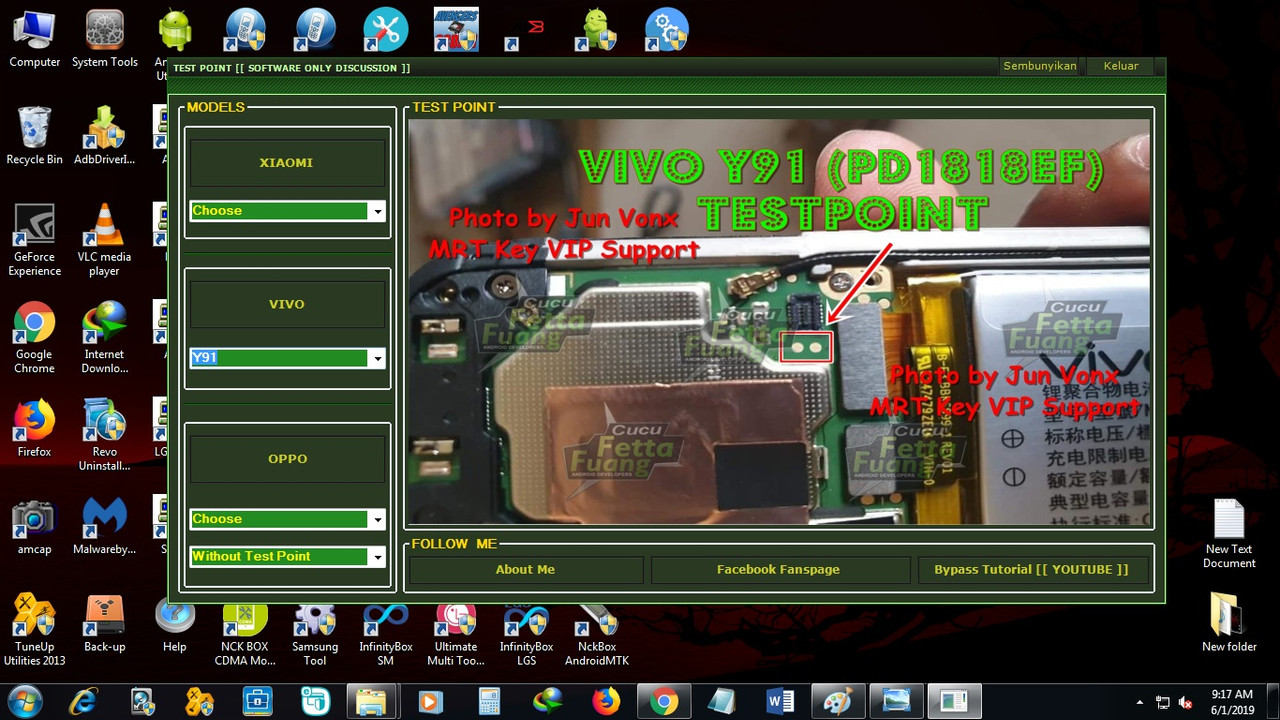This screenshot has height=720, width=1280.
Task: Open InfinityBox SM shortcut
Action: click(x=385, y=635)
